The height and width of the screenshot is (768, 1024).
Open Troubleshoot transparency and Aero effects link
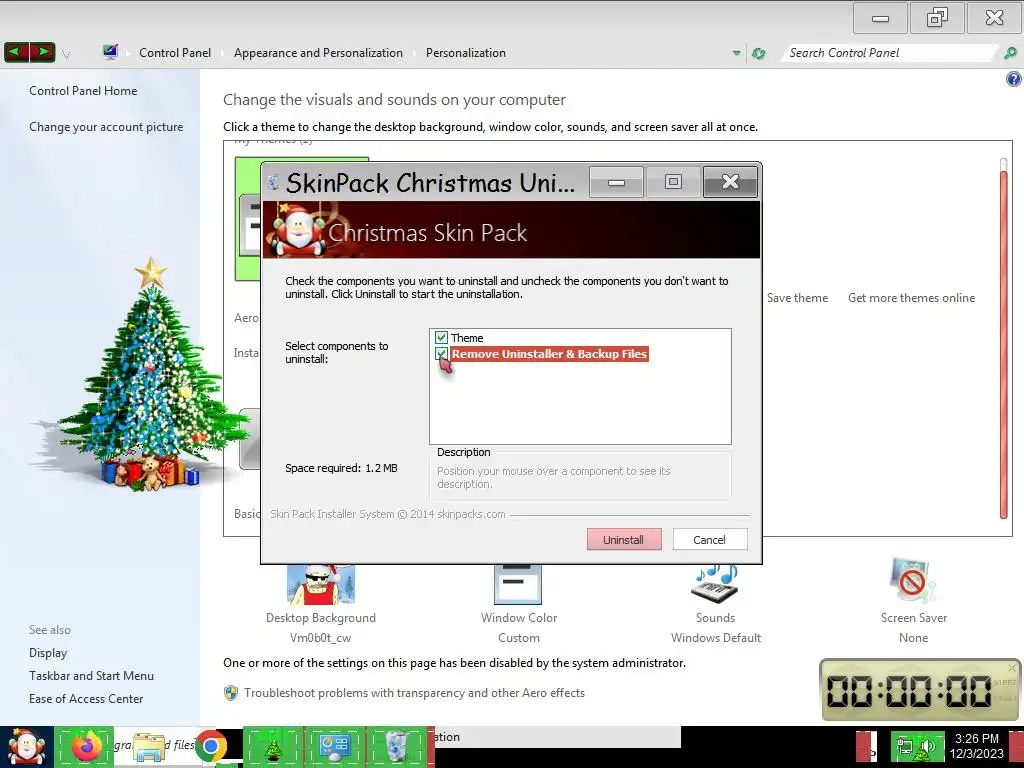click(415, 693)
